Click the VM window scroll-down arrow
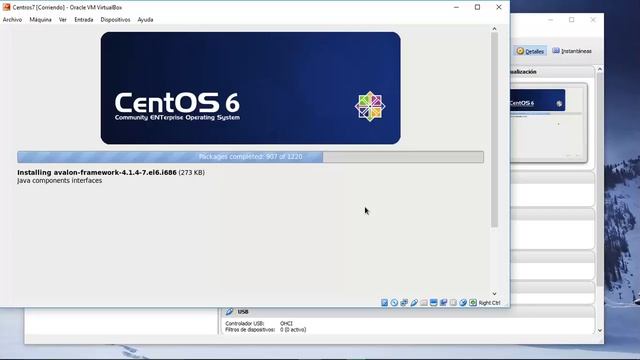The height and width of the screenshot is (360, 640). tap(494, 294)
